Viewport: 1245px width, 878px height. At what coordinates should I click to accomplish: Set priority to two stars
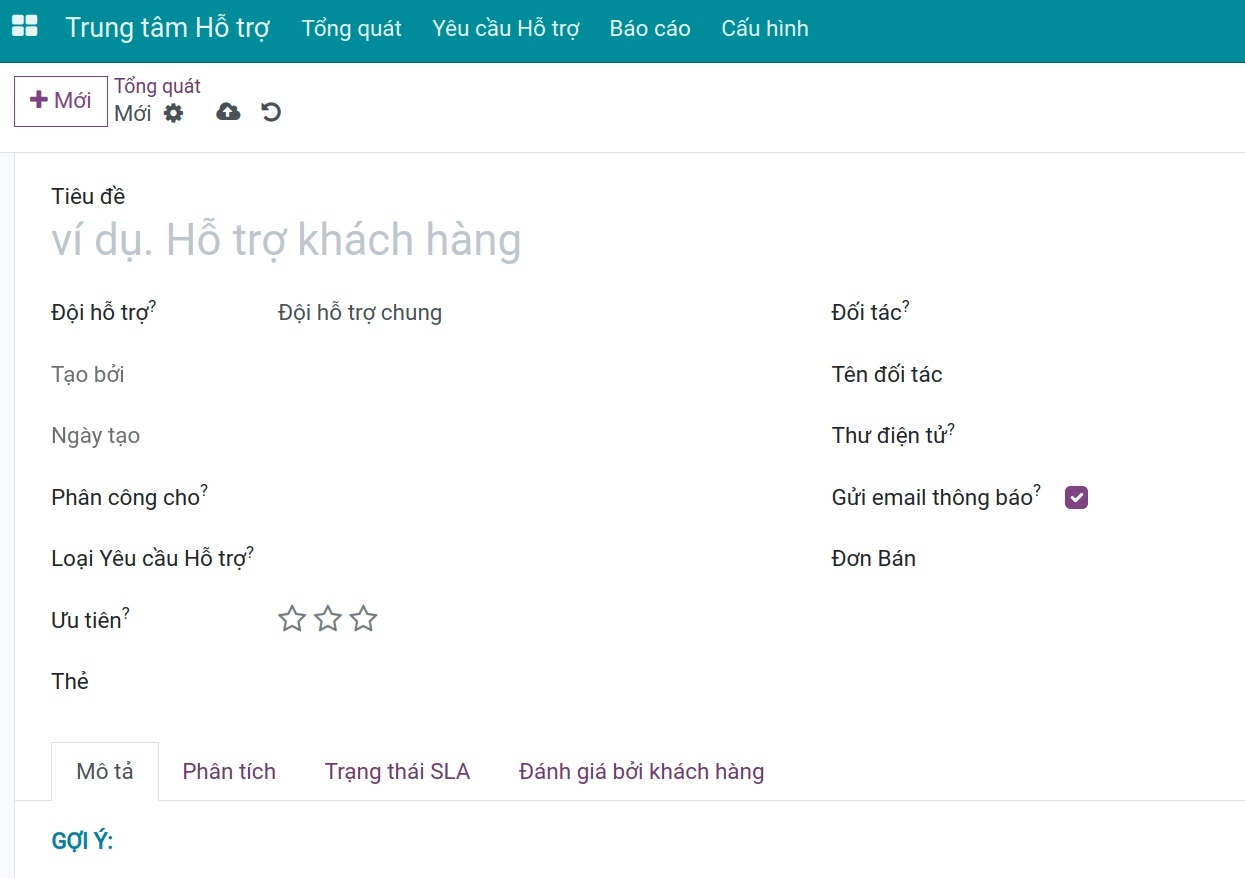tap(328, 619)
